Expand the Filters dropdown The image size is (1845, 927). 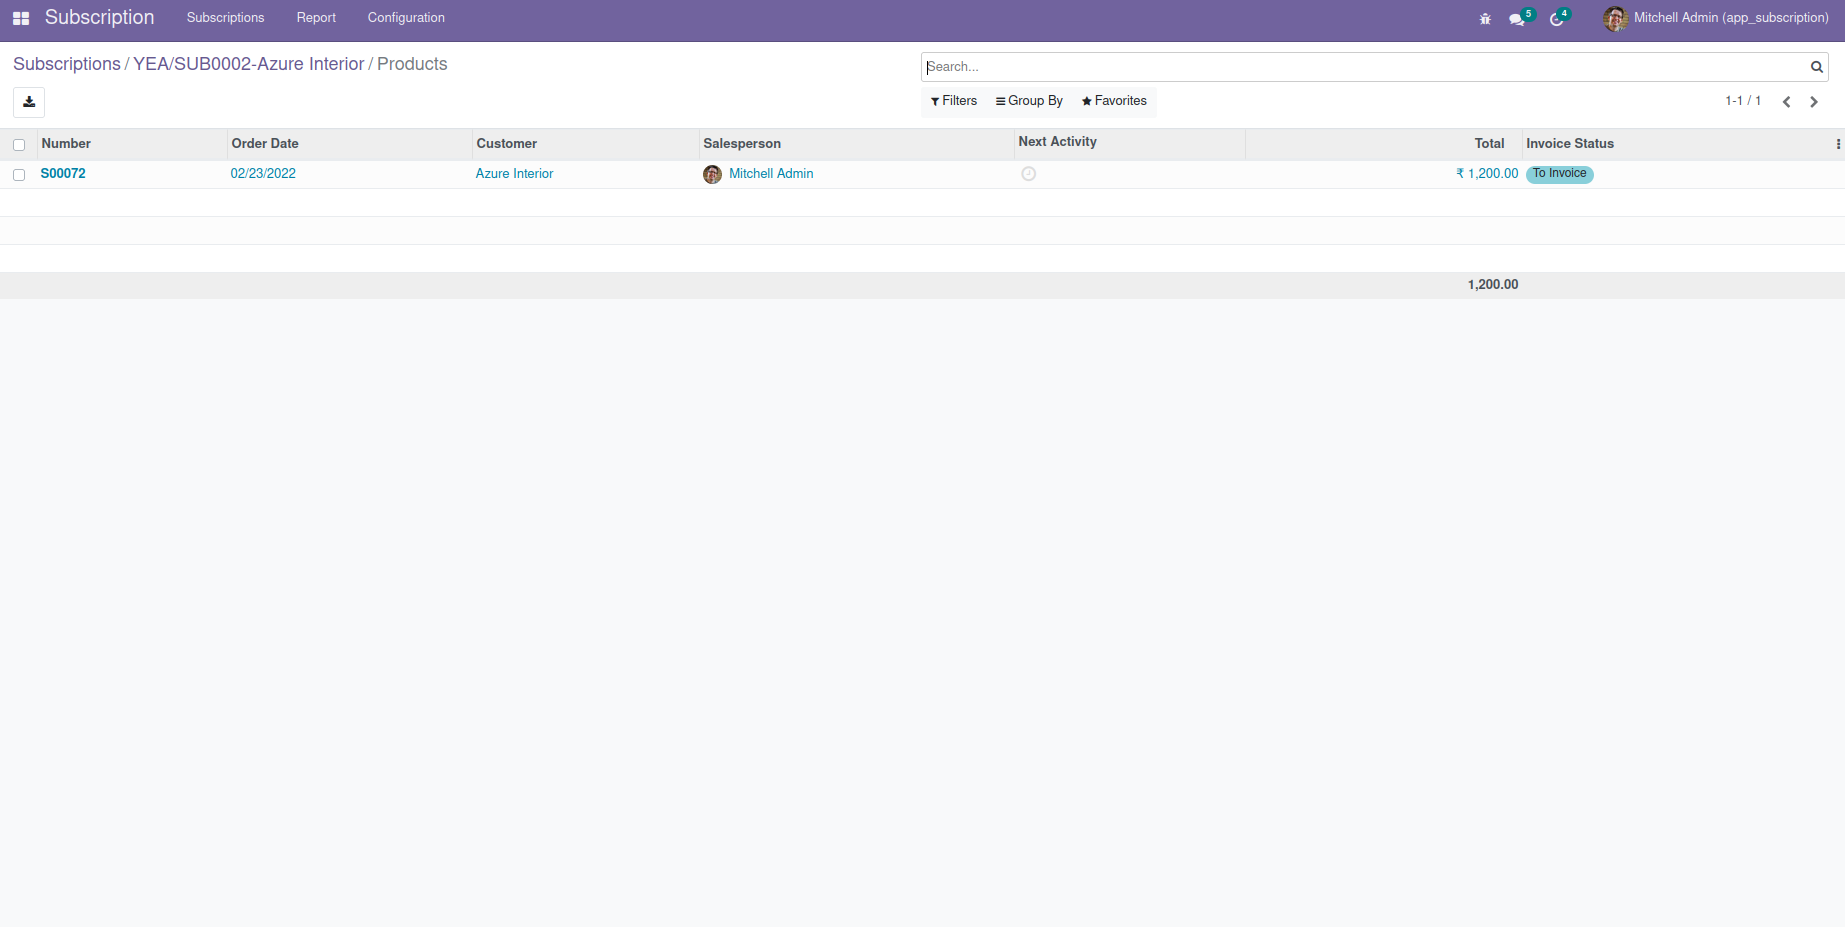pos(954,101)
